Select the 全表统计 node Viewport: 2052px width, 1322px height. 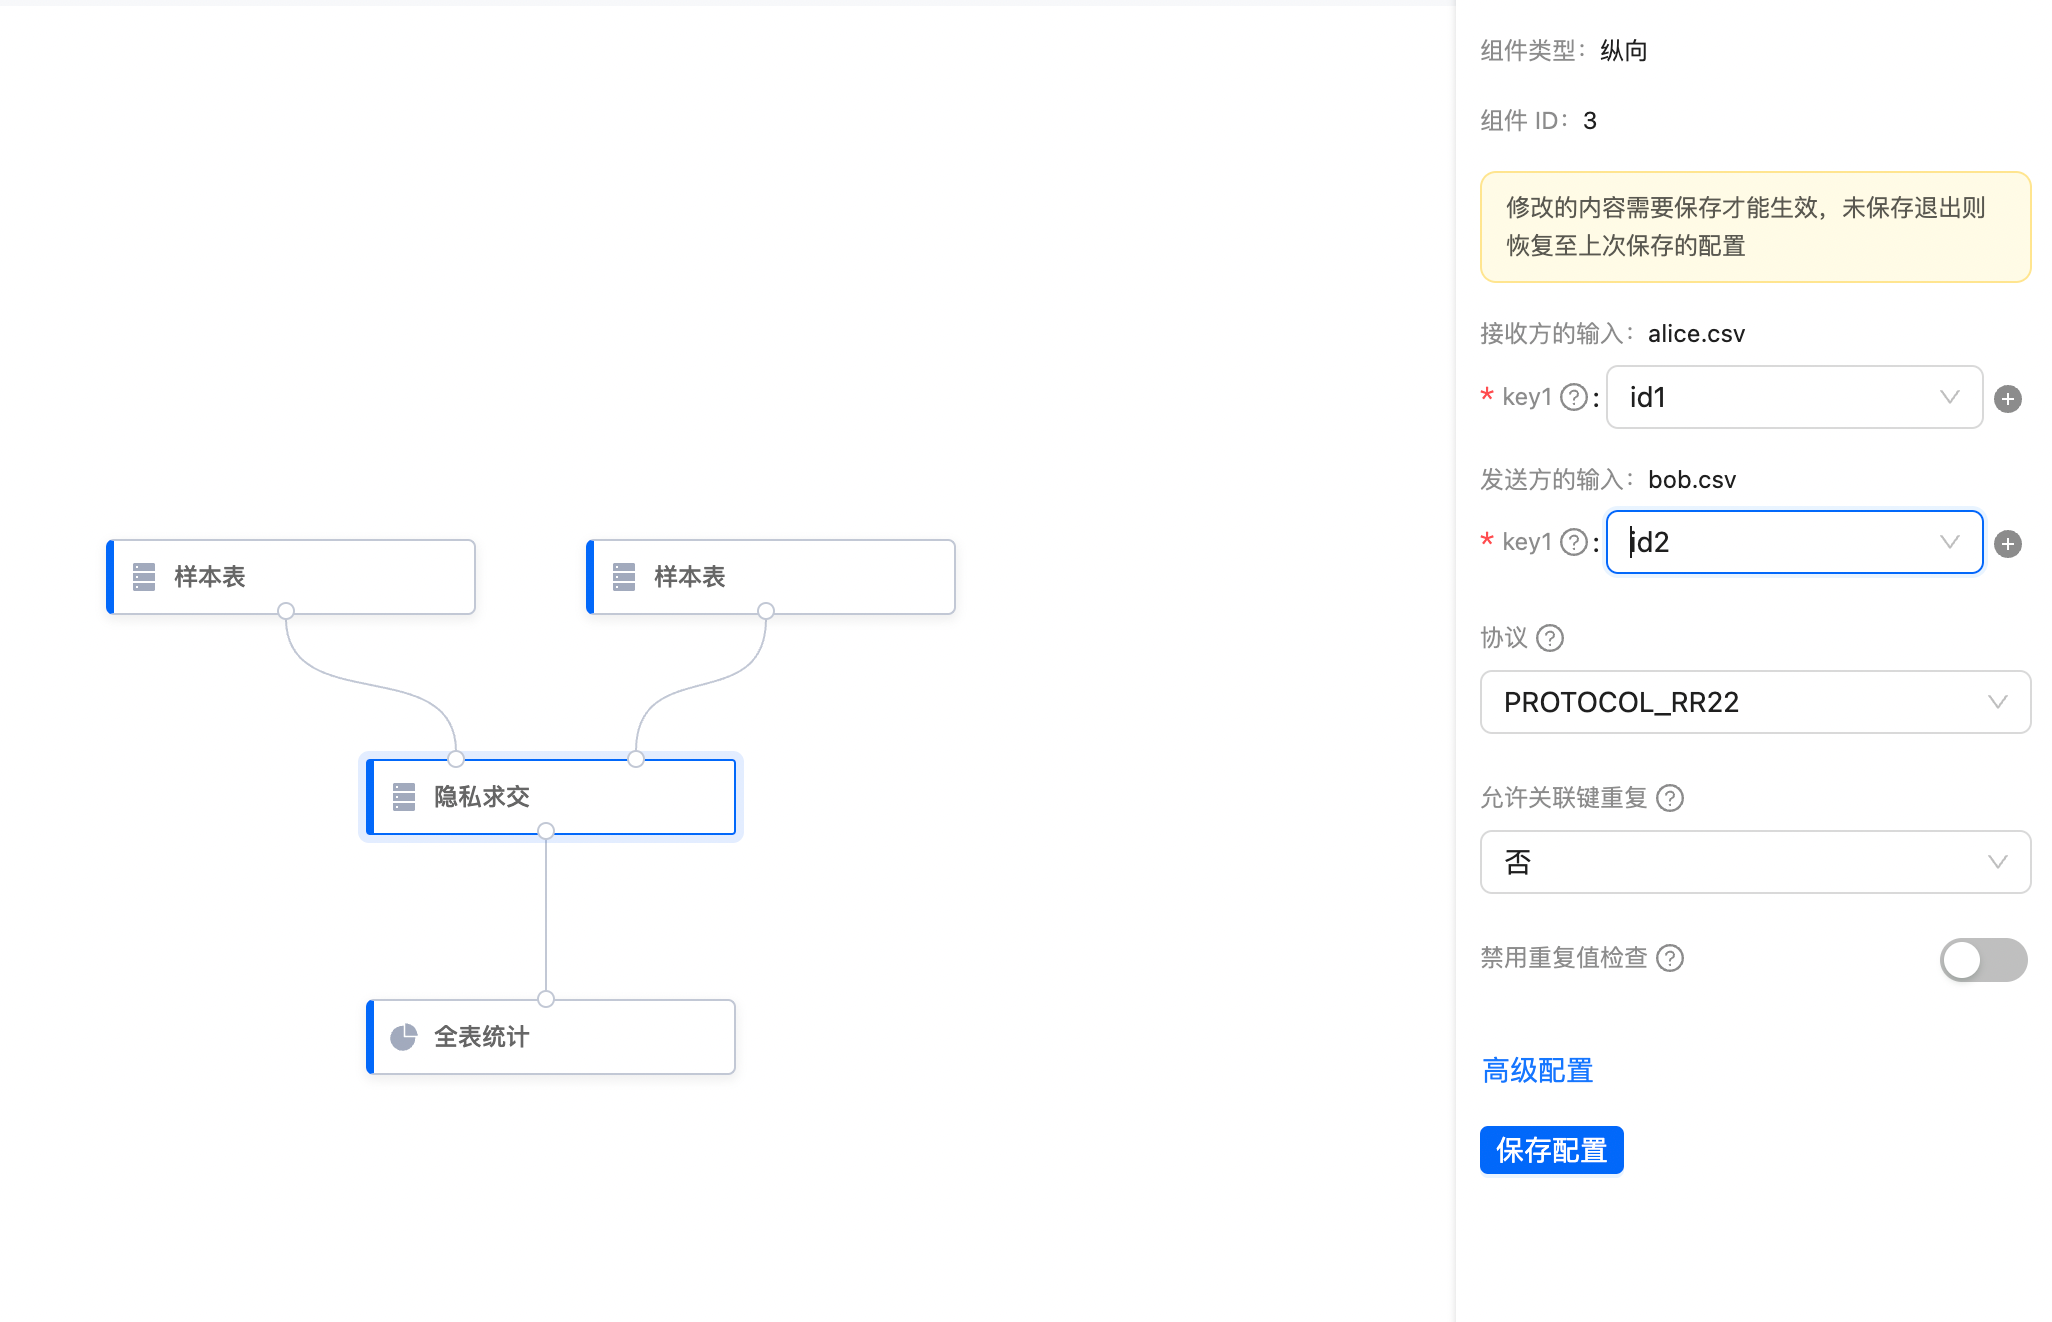pyautogui.click(x=551, y=1037)
